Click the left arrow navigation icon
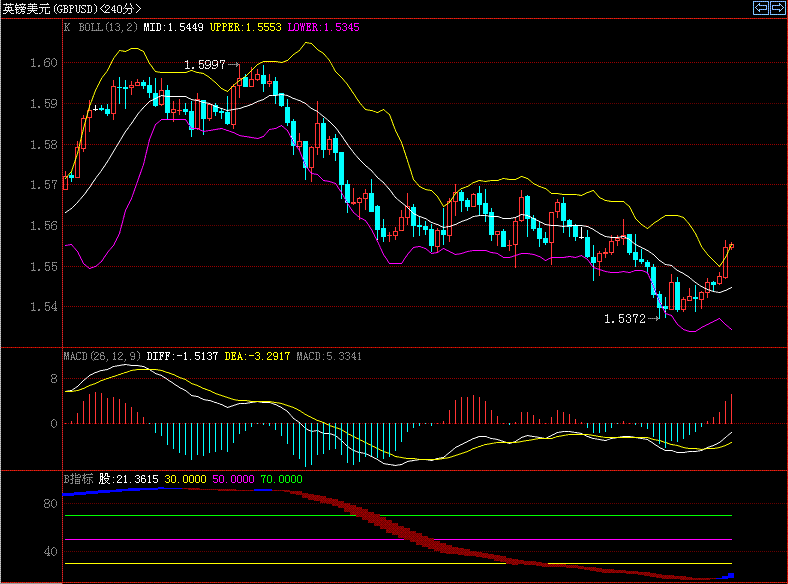788x584 pixels. 761,8
